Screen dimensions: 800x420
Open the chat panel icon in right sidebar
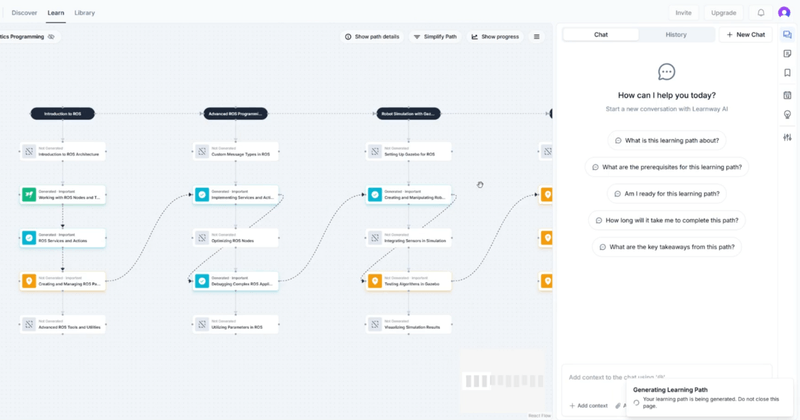pyautogui.click(x=787, y=35)
